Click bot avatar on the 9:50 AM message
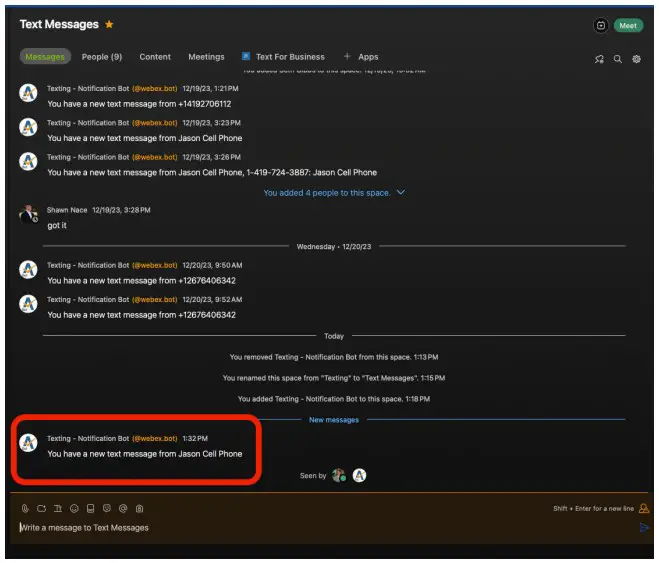Image resolution: width=659 pixels, height=563 pixels. click(x=29, y=270)
